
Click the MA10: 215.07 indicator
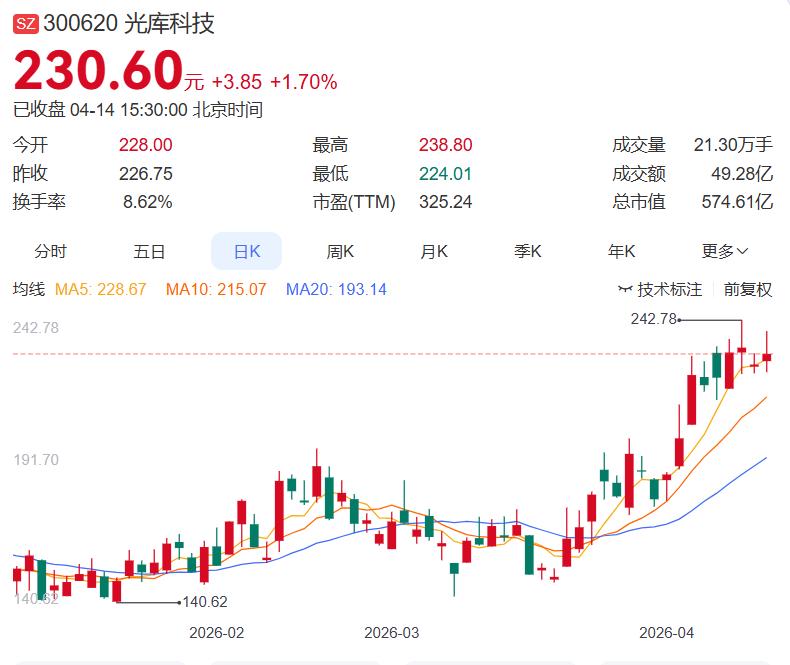click(x=216, y=289)
